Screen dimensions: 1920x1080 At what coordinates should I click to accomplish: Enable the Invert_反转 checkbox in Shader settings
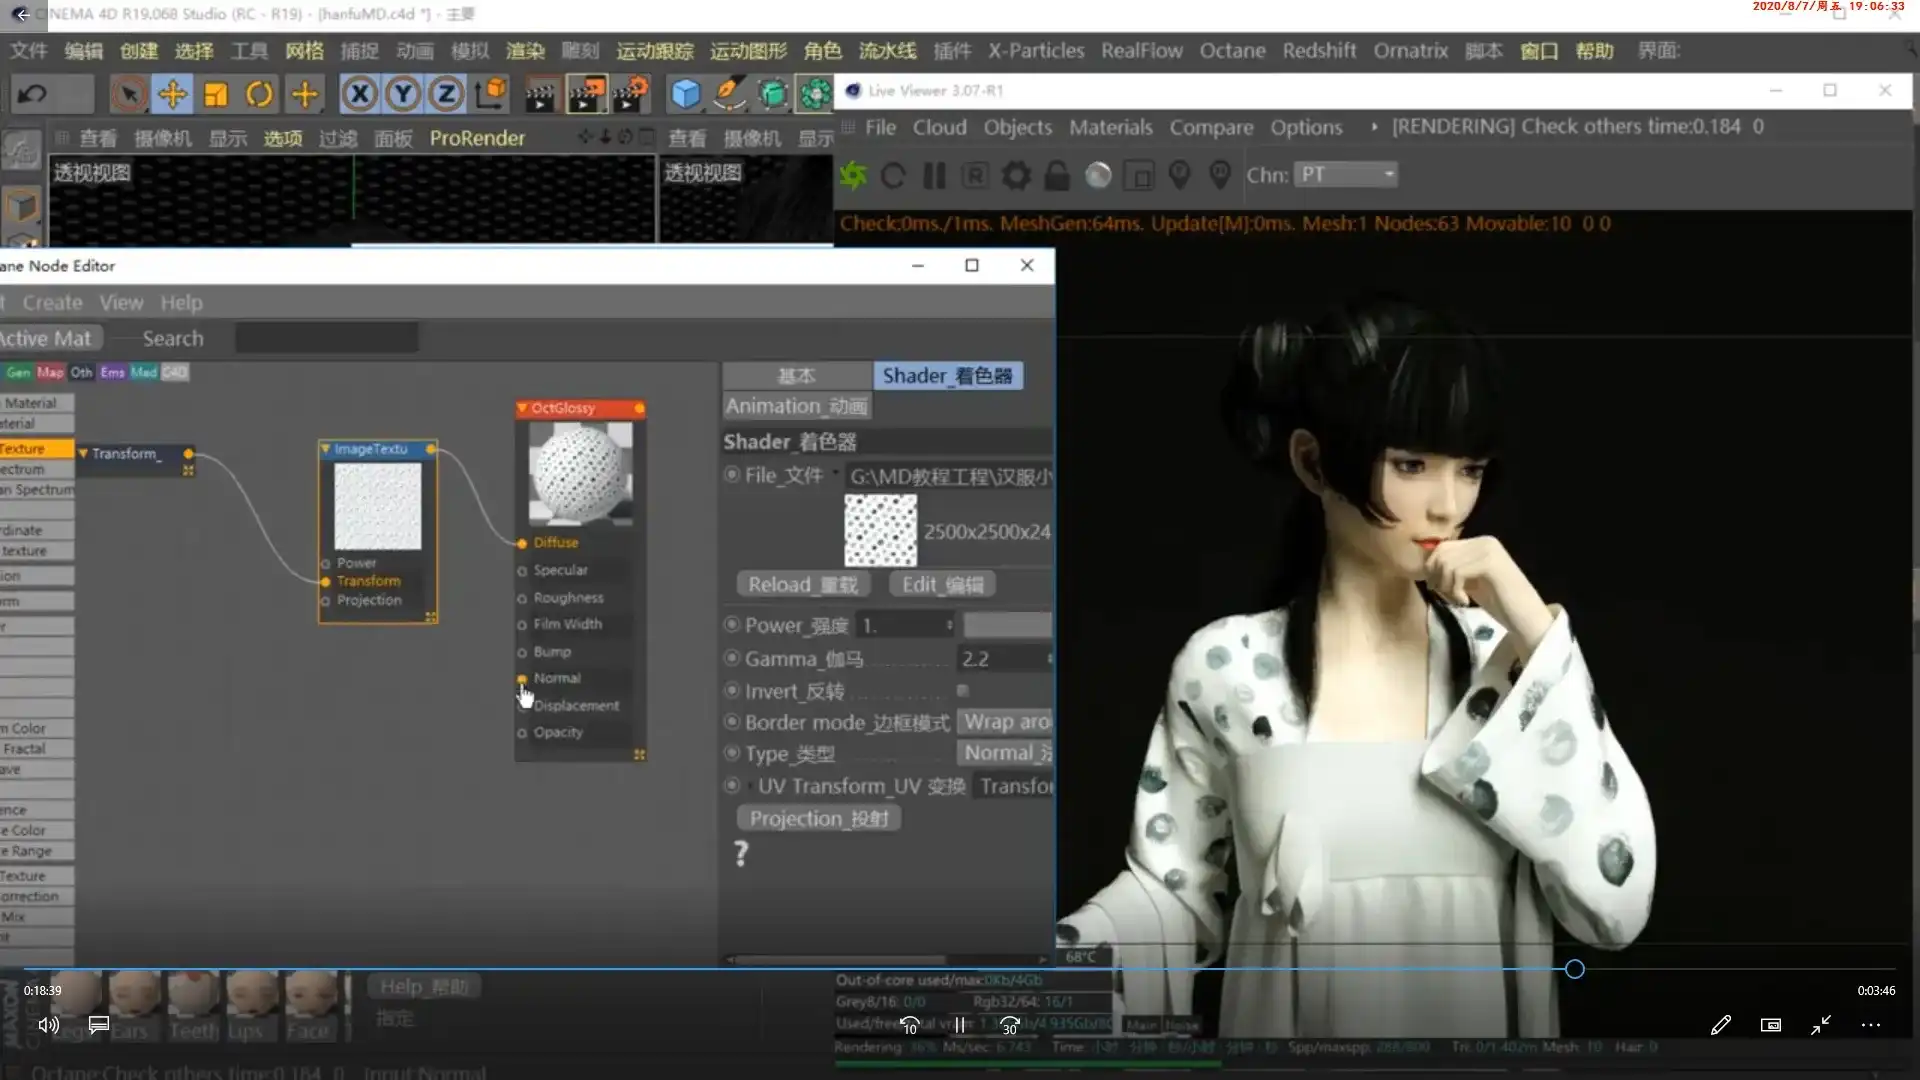point(963,691)
